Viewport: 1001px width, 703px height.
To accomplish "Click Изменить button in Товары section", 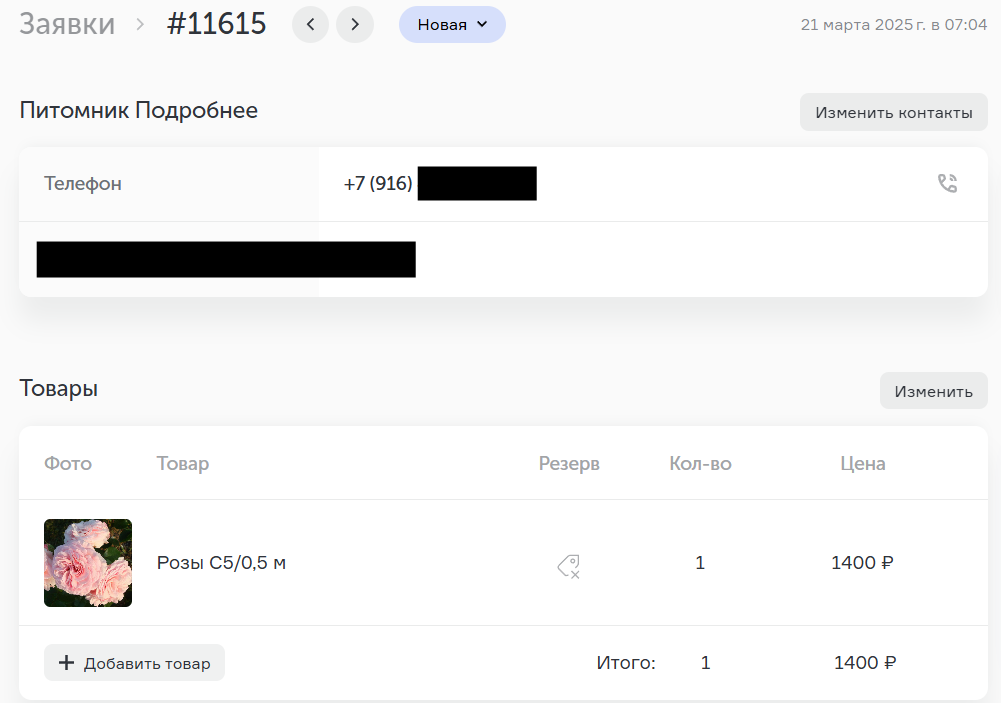I will (x=933, y=391).
